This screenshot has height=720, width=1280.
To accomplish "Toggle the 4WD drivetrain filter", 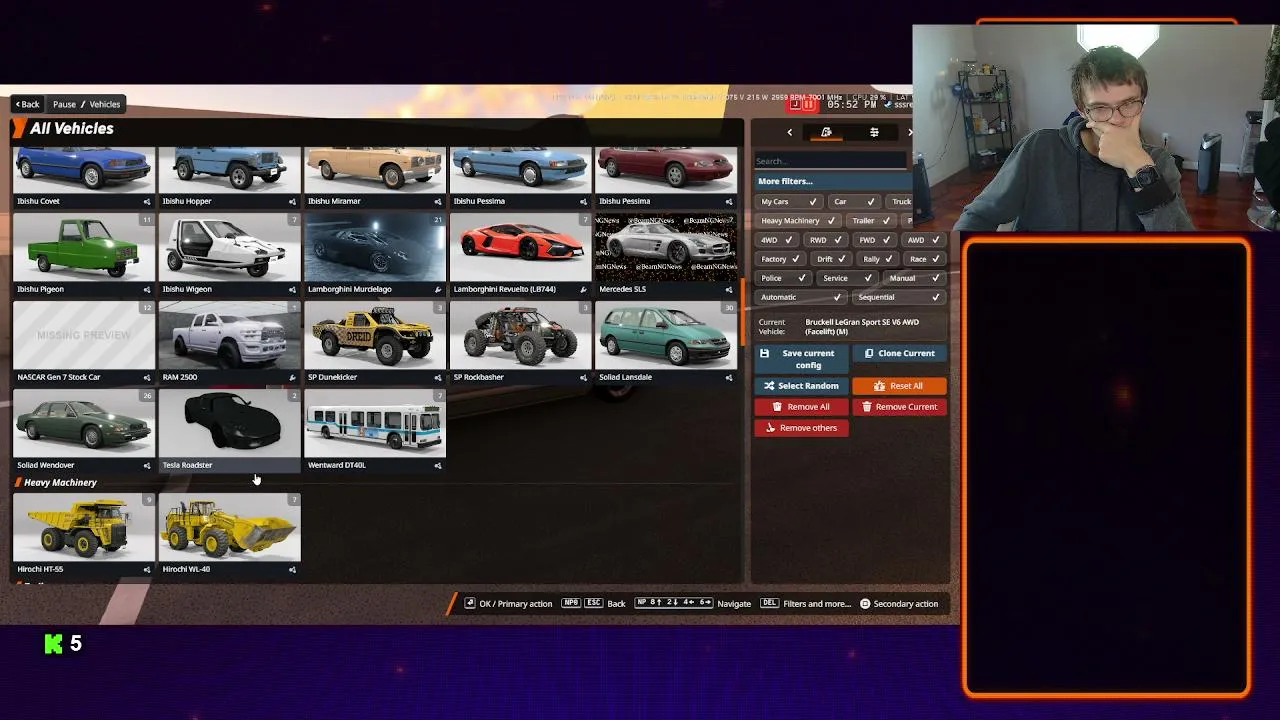I will [x=778, y=240].
